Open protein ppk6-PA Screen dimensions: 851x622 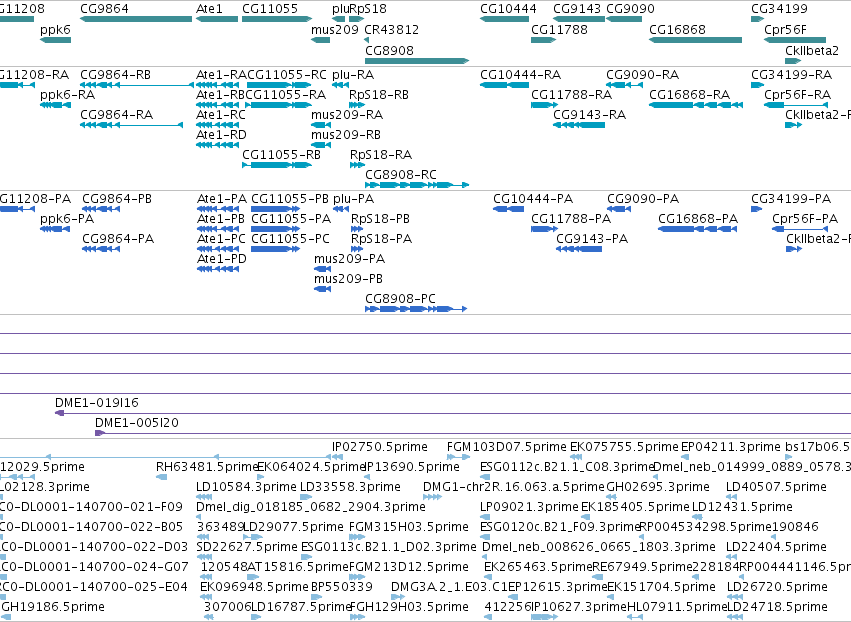[x=55, y=229]
